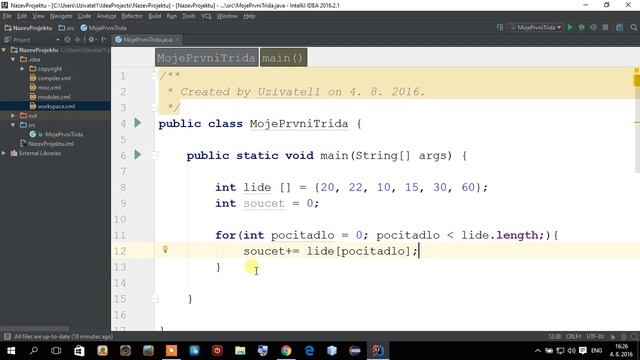Open Edge browser from the taskbar
The image size is (640, 360).
pyautogui.click(x=309, y=351)
